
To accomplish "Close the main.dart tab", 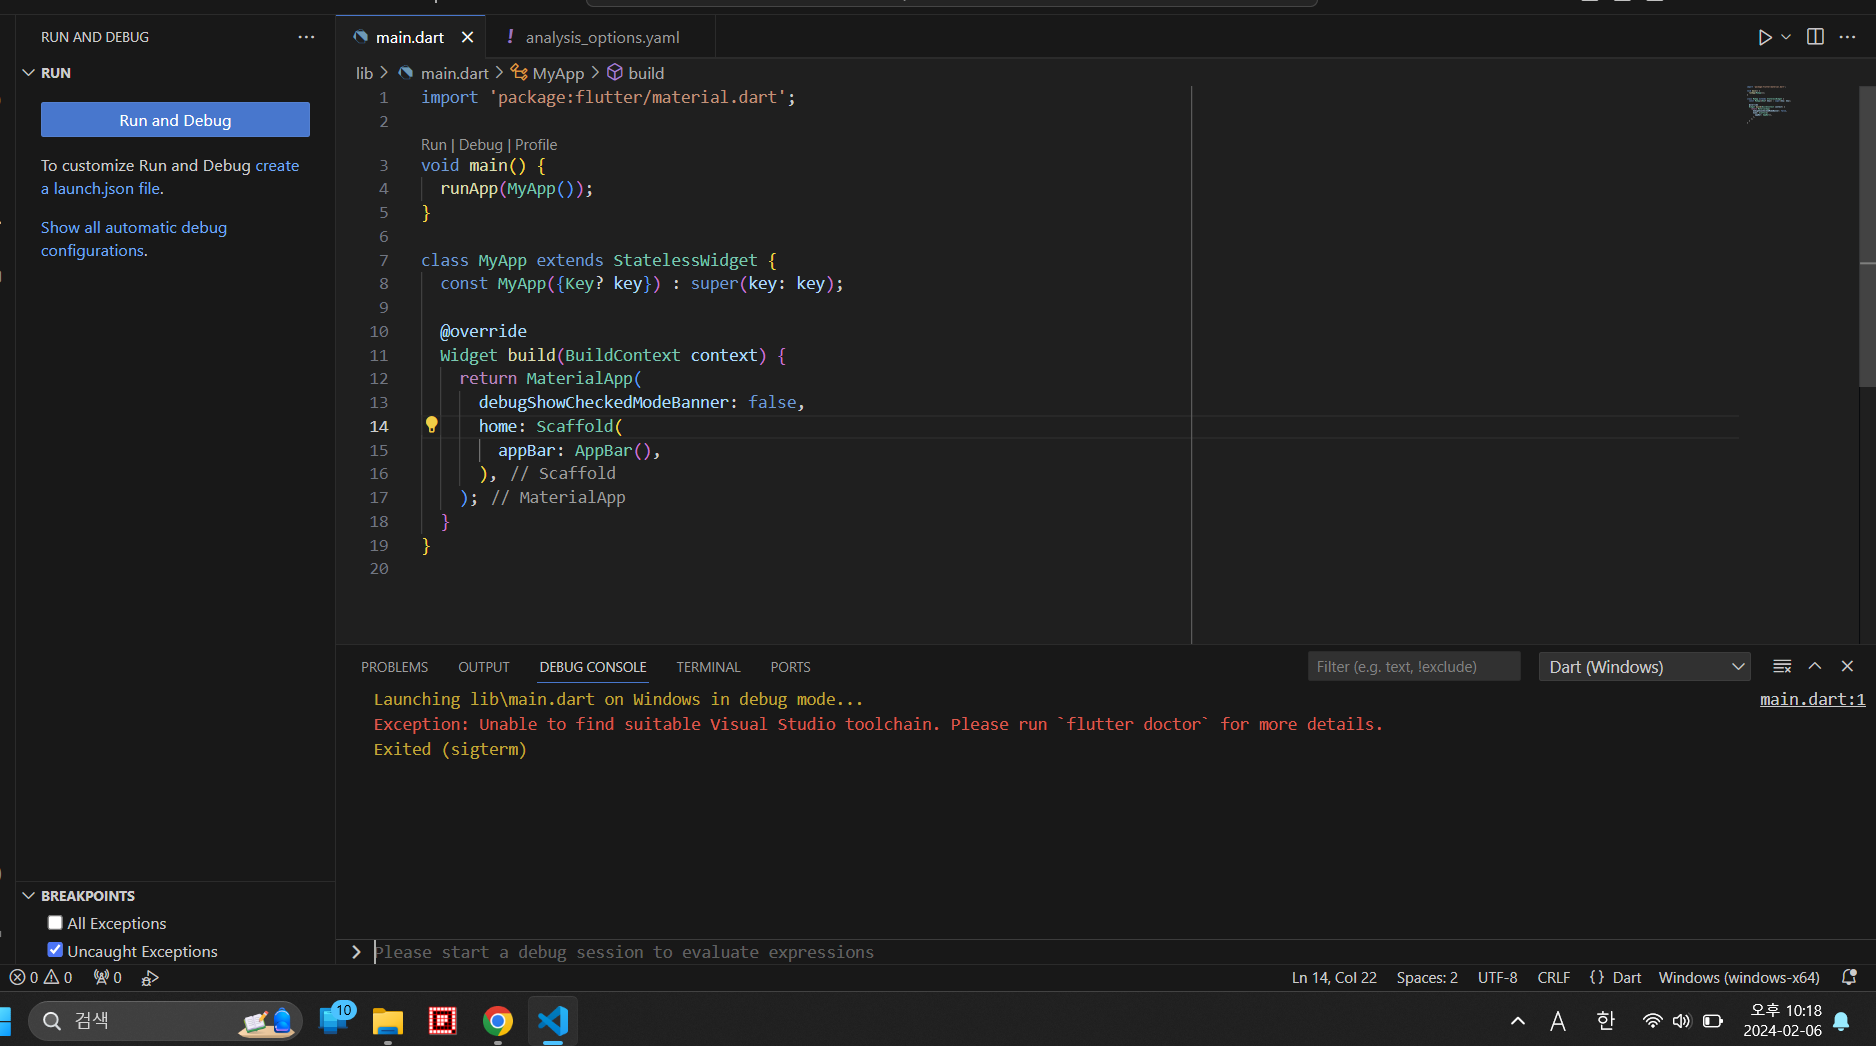I will (467, 37).
